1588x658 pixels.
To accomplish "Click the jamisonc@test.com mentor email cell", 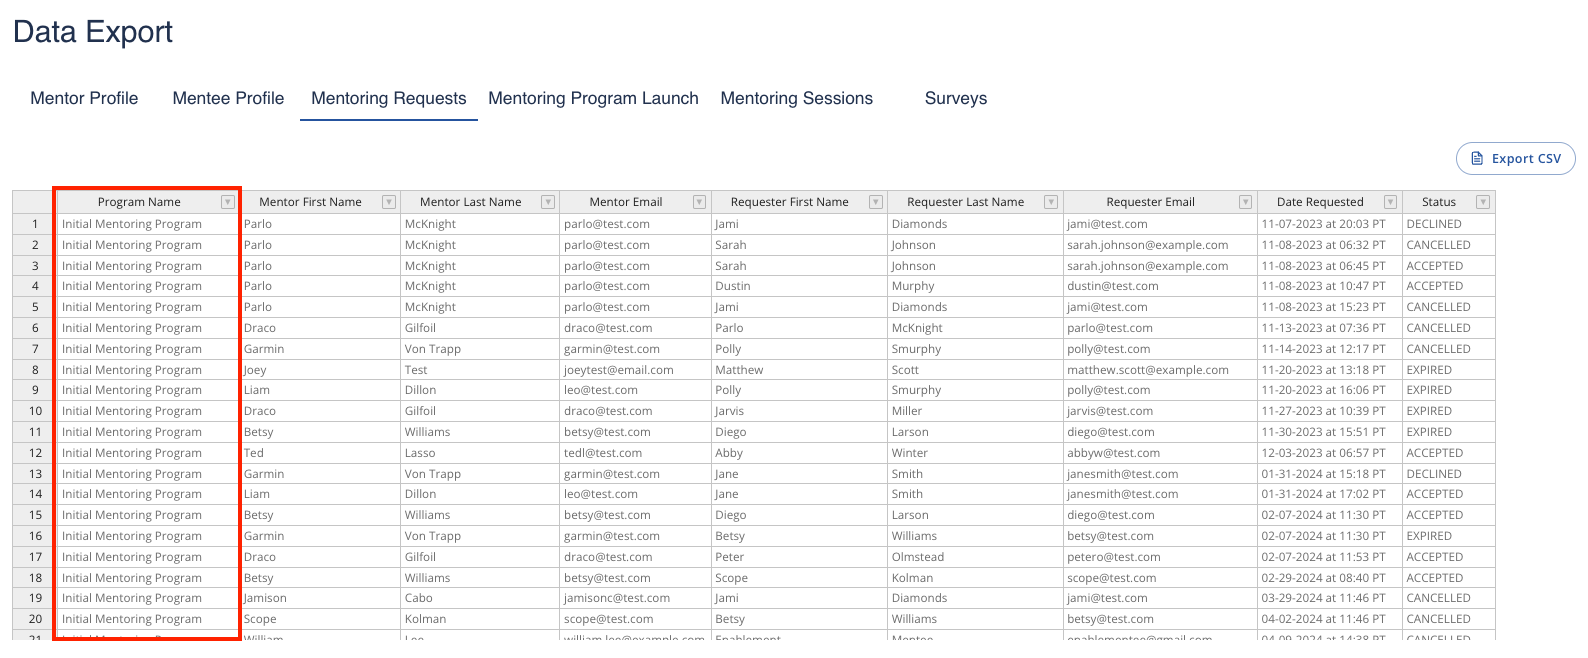I will coord(617,598).
